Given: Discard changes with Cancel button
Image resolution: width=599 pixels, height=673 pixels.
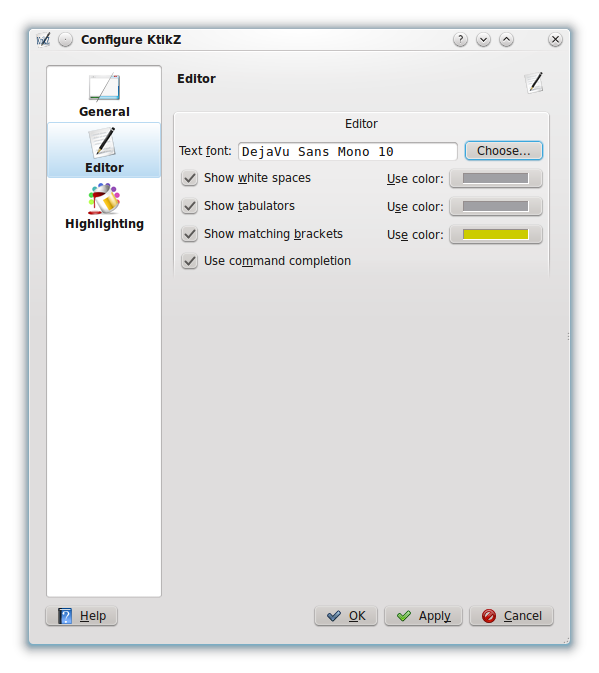Looking at the screenshot, I should point(511,616).
